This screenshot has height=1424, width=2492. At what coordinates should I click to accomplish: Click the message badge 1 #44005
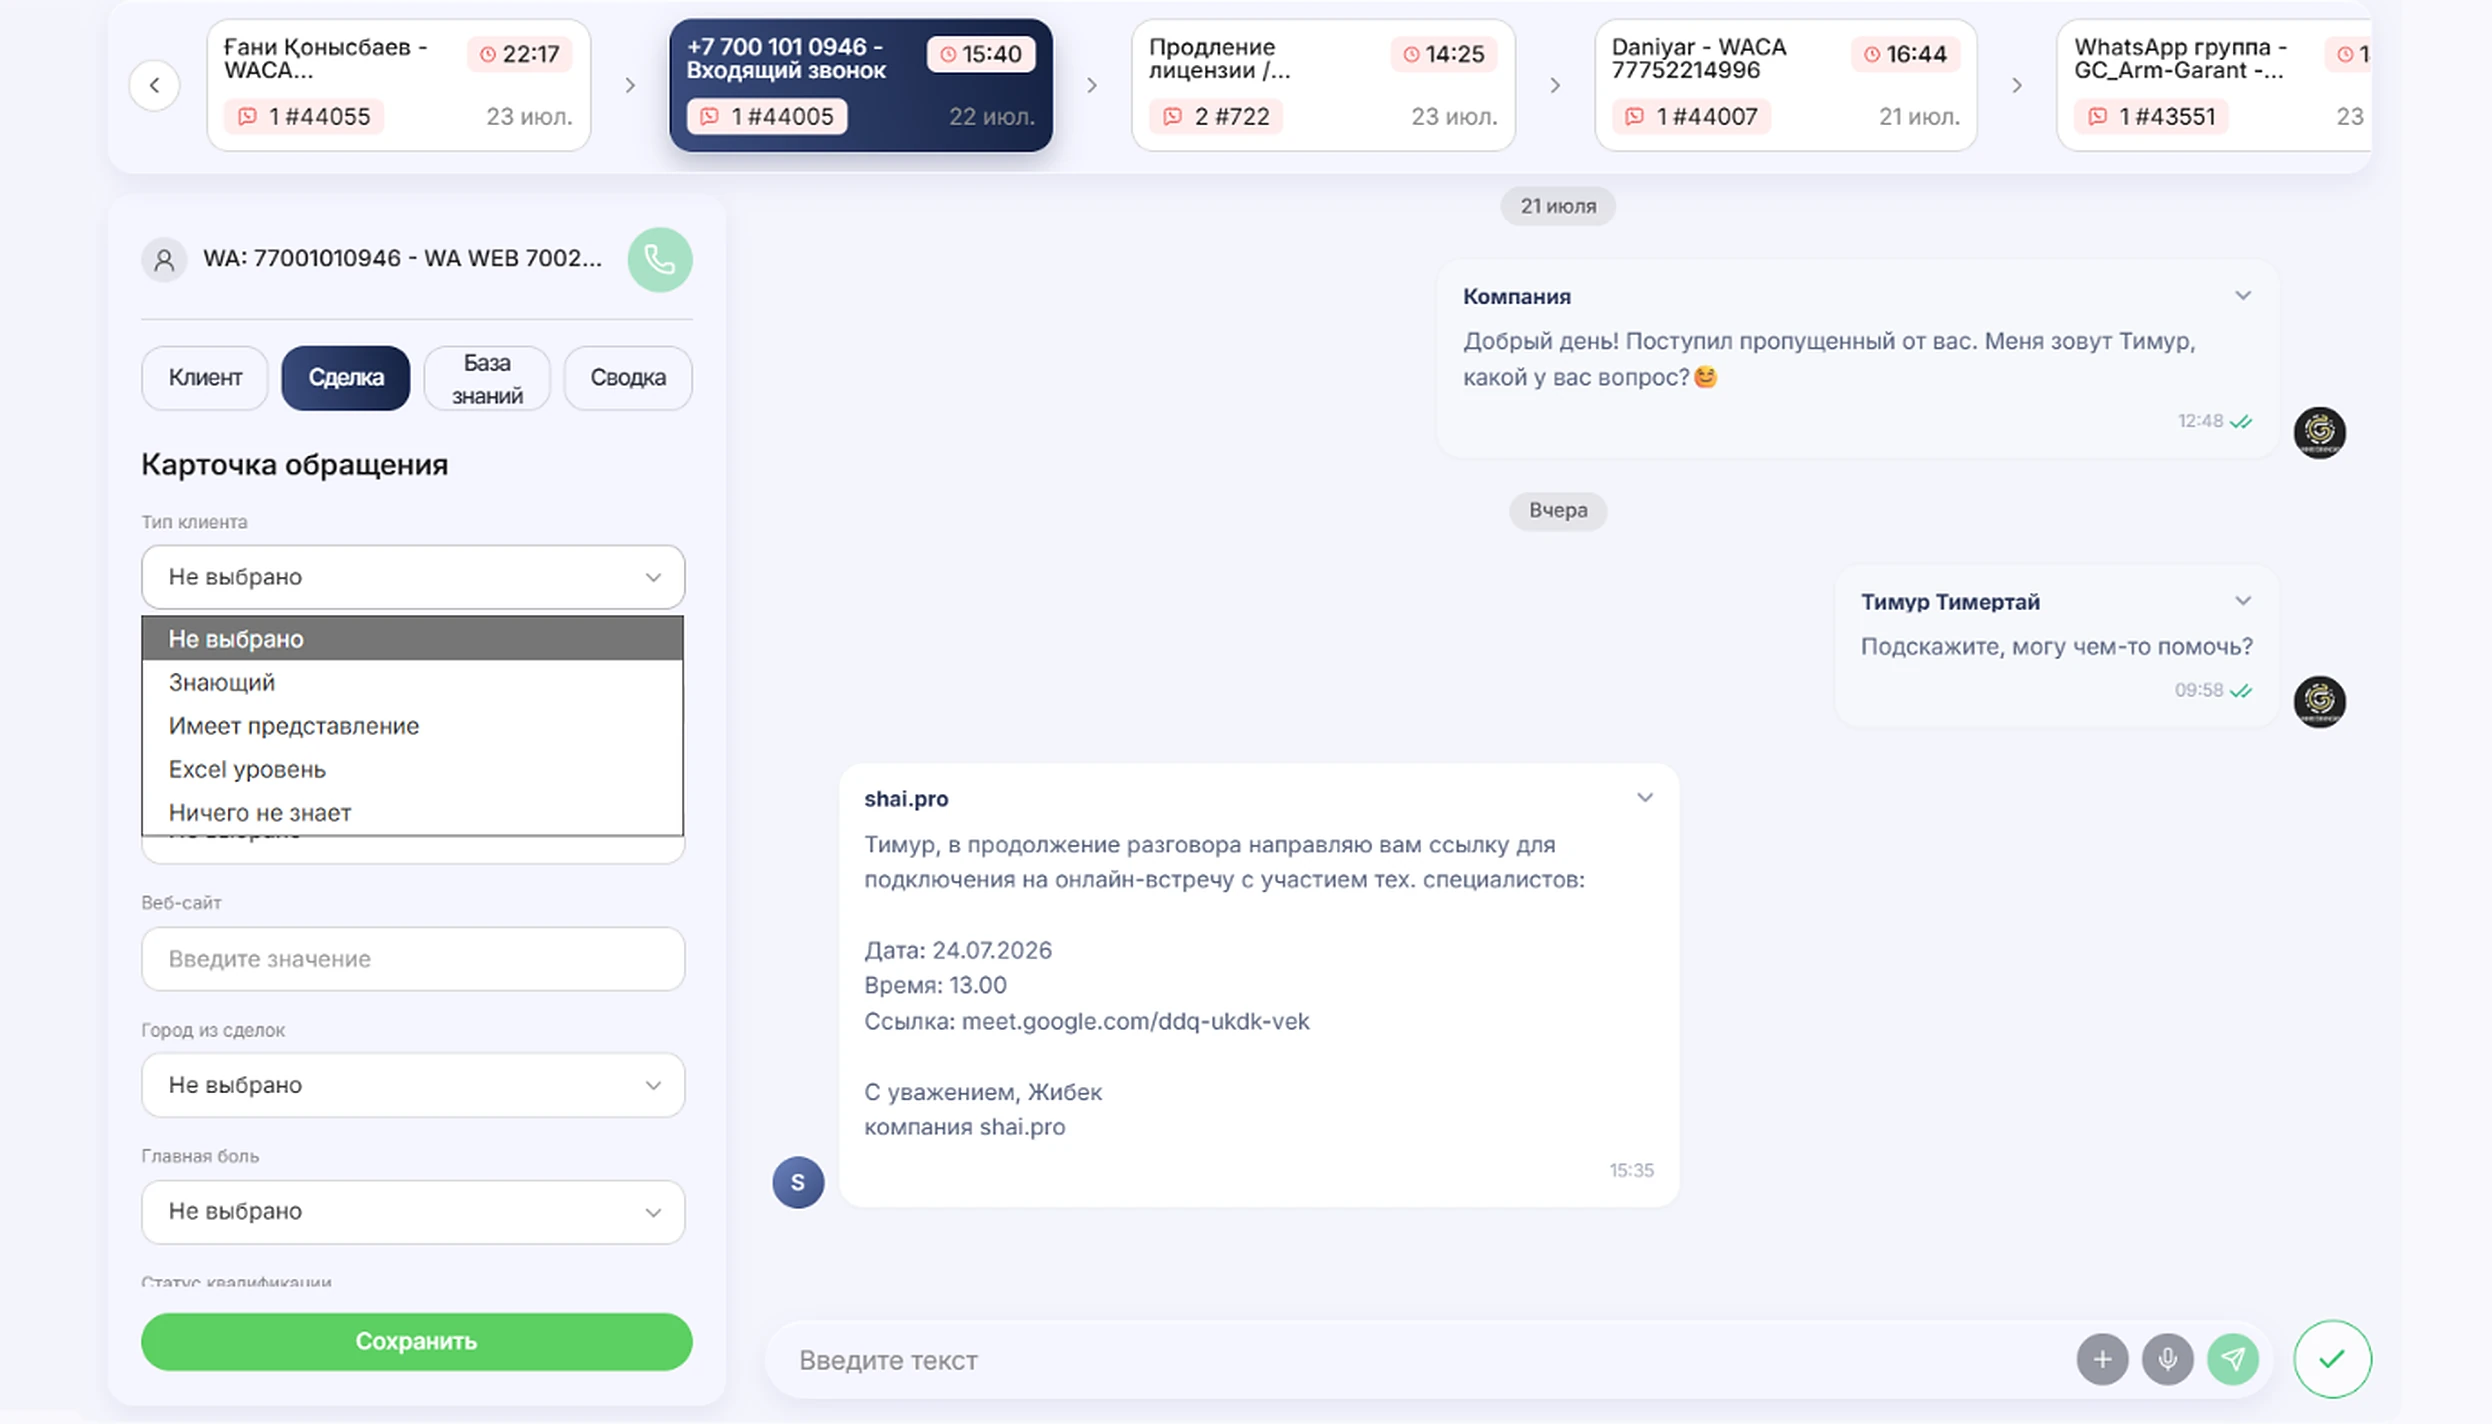click(x=767, y=117)
